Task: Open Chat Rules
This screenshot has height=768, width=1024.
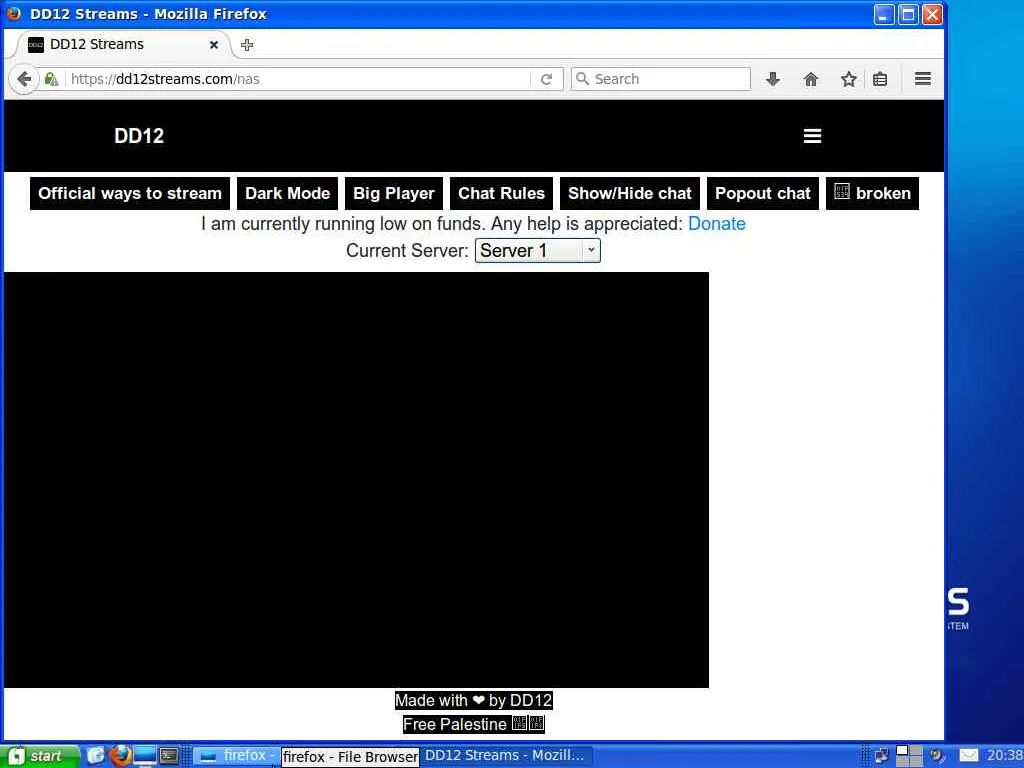Action: coord(502,193)
